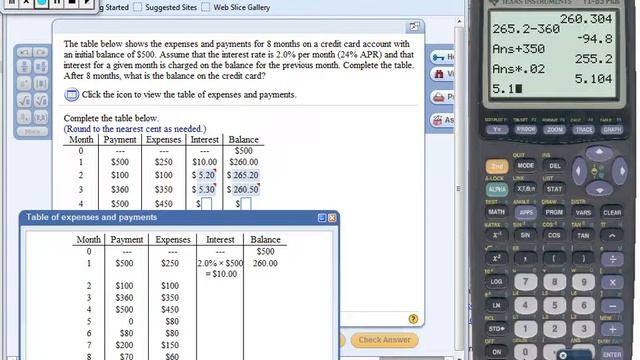Click the month 3 balance field showing 260.50

click(x=245, y=189)
